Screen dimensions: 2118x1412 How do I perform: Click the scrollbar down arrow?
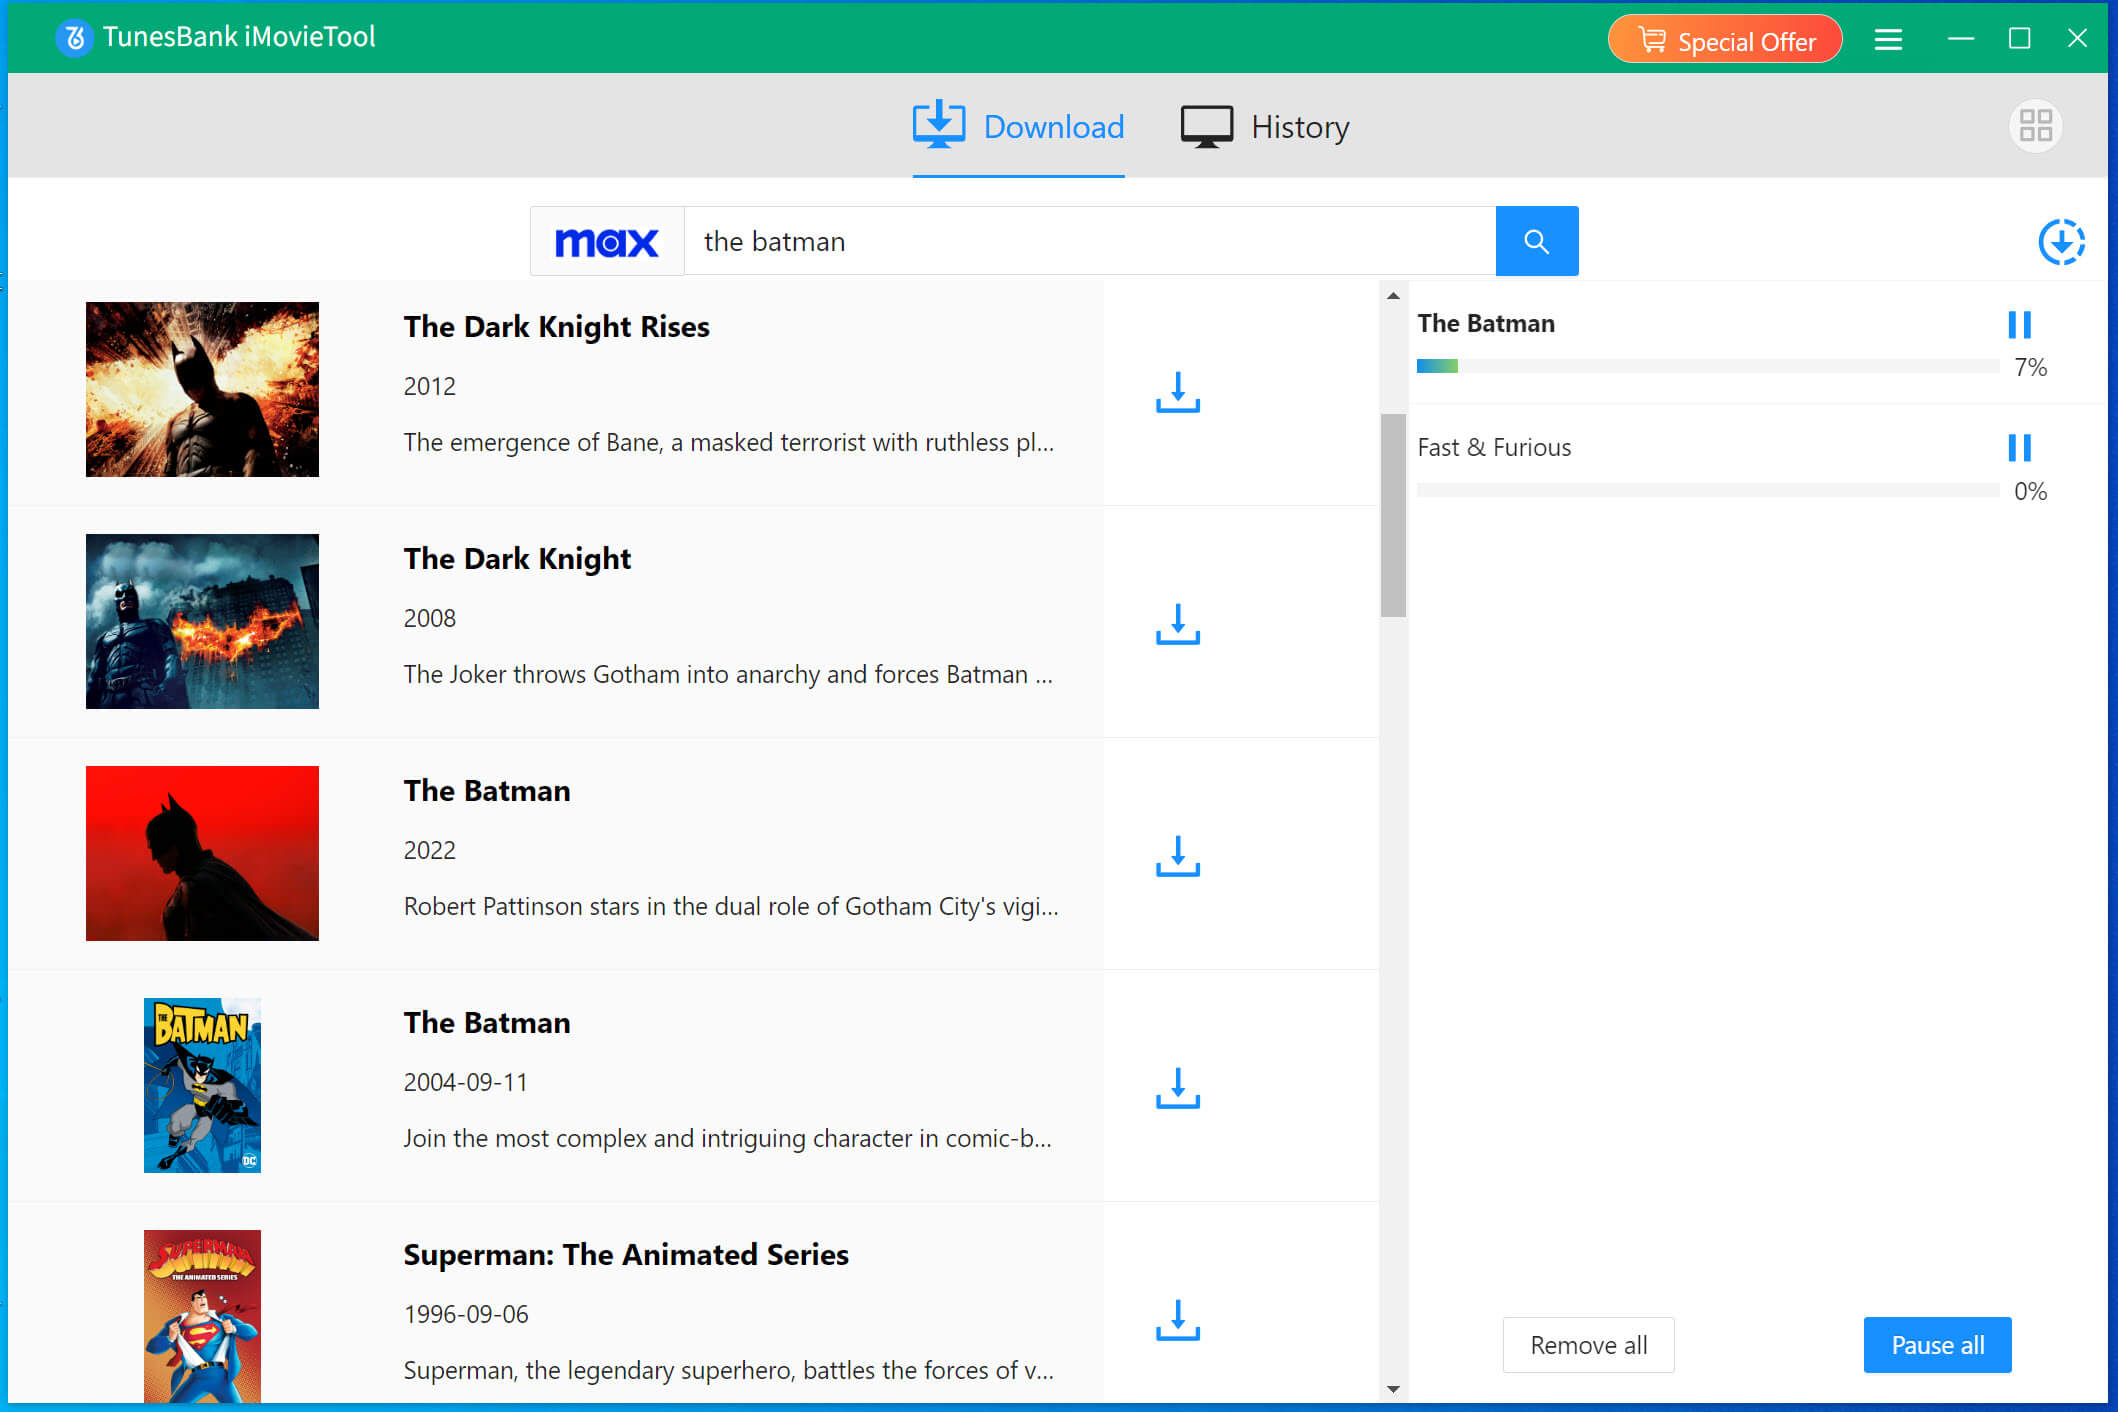[x=1393, y=1389]
